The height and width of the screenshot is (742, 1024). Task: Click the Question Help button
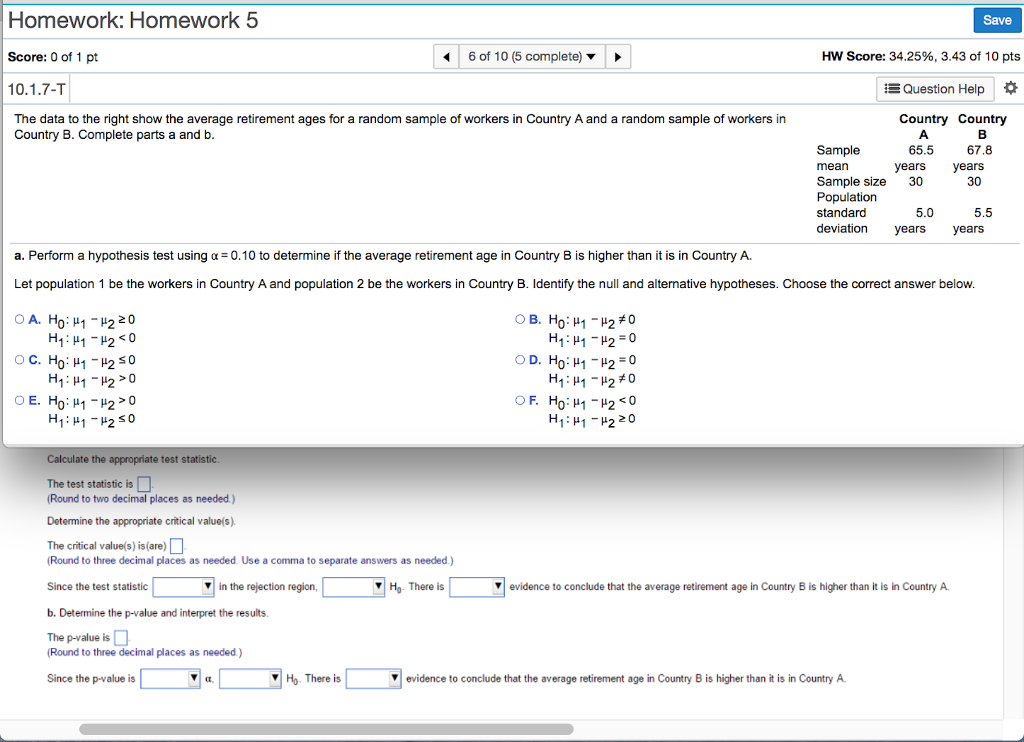pos(934,89)
